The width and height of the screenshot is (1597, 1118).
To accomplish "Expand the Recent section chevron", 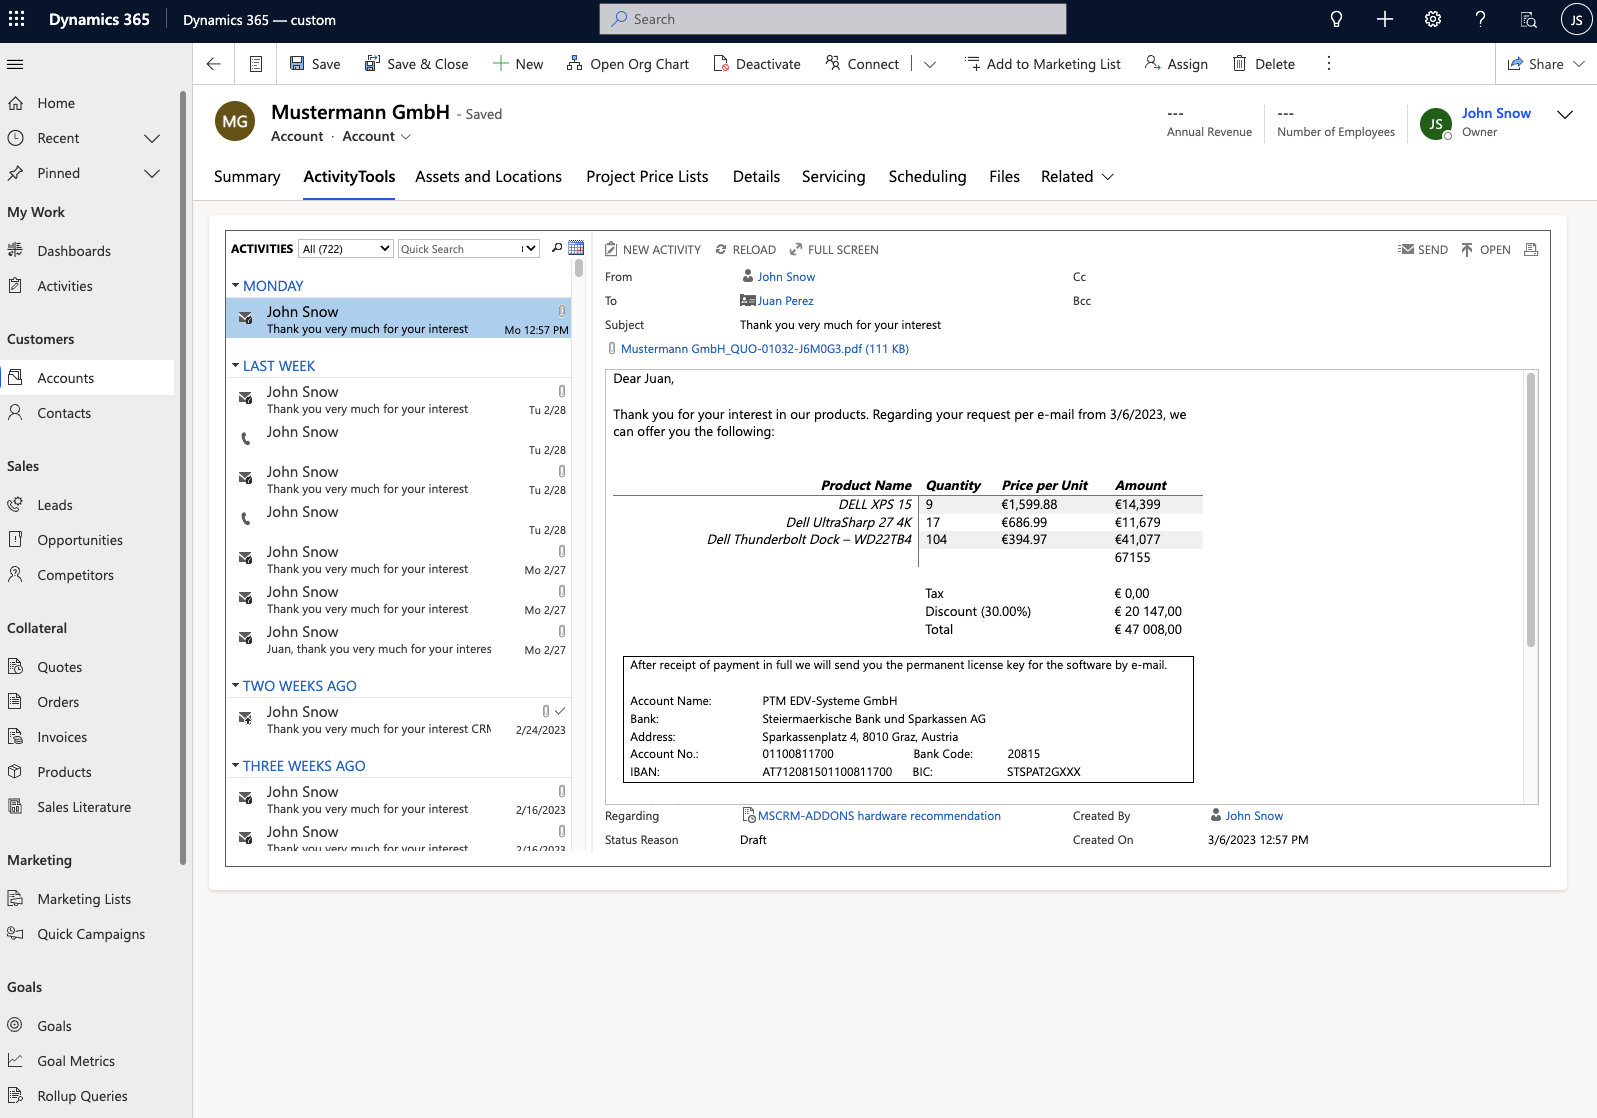I will (x=152, y=138).
